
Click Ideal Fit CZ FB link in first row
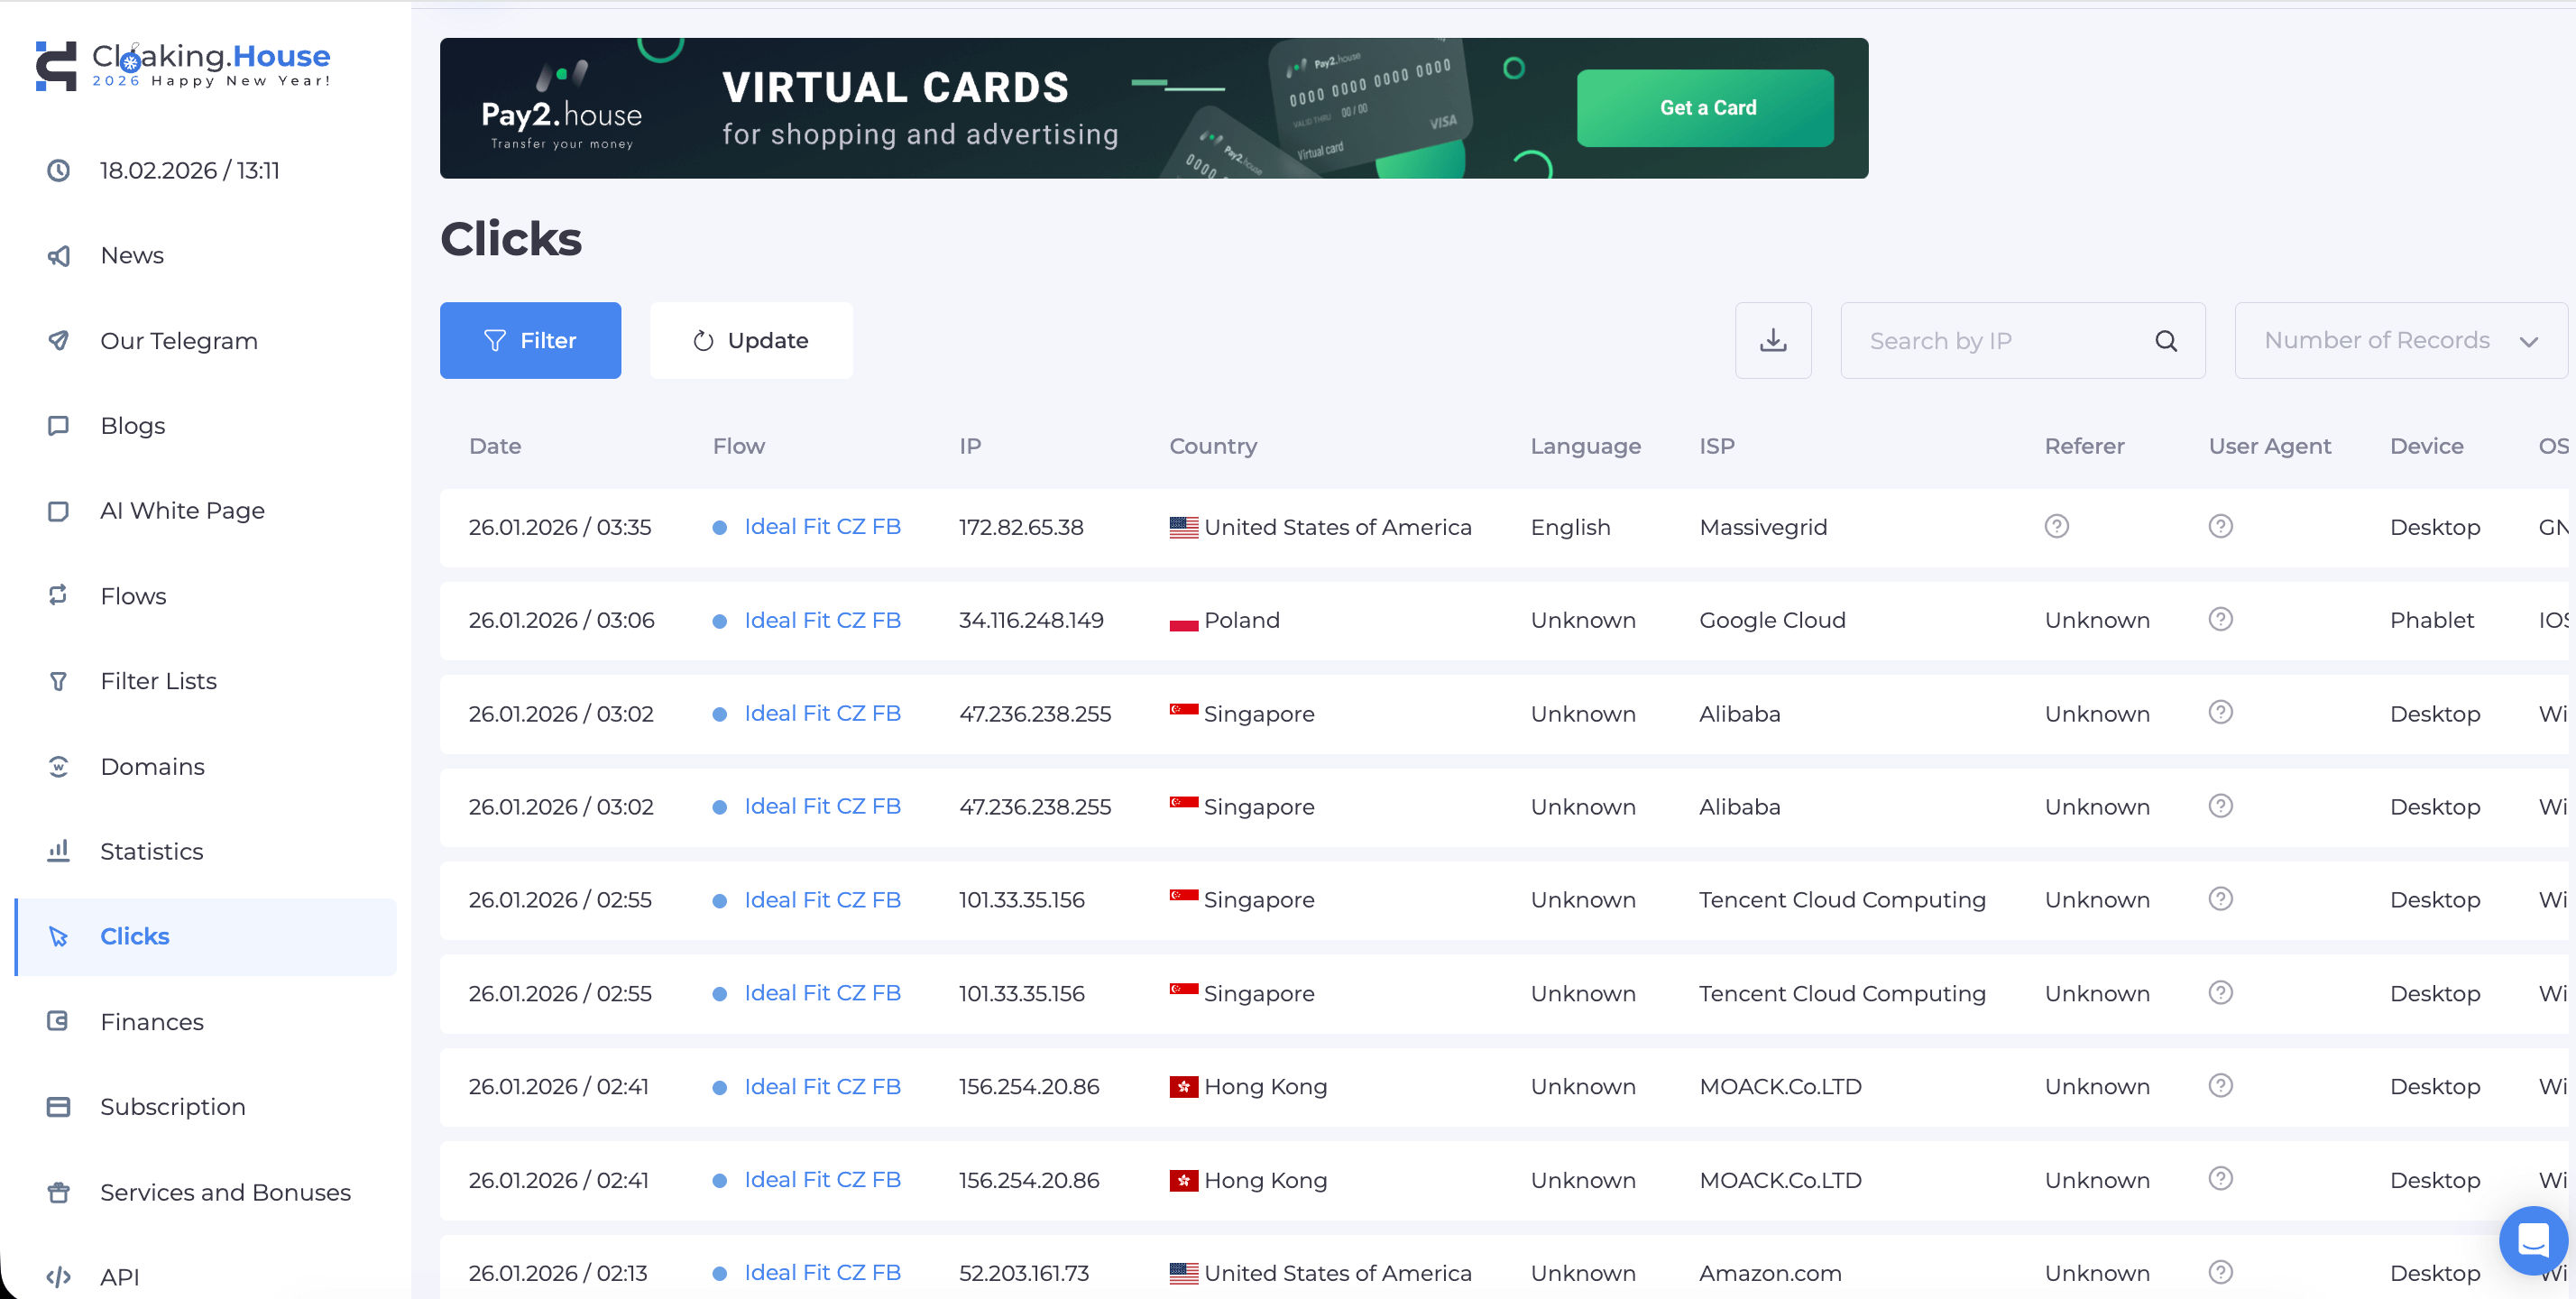tap(822, 526)
